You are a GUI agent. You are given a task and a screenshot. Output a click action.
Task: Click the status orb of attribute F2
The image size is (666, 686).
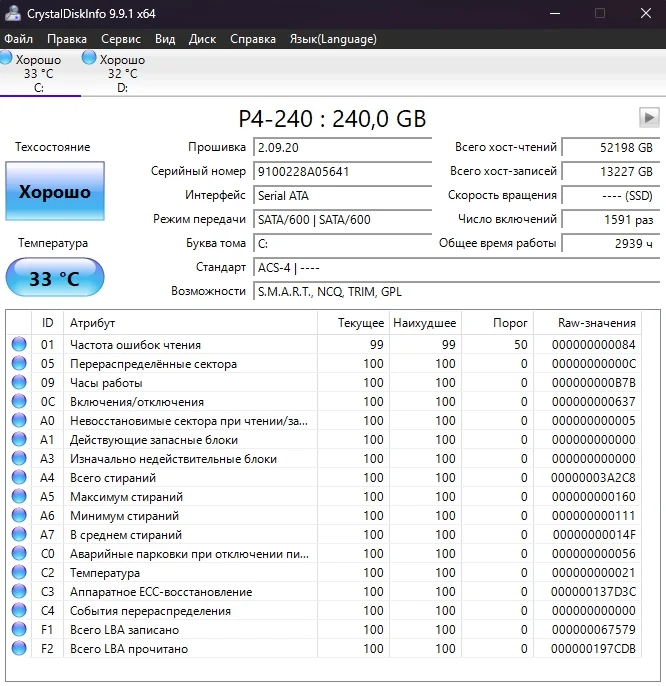pyautogui.click(x=19, y=648)
